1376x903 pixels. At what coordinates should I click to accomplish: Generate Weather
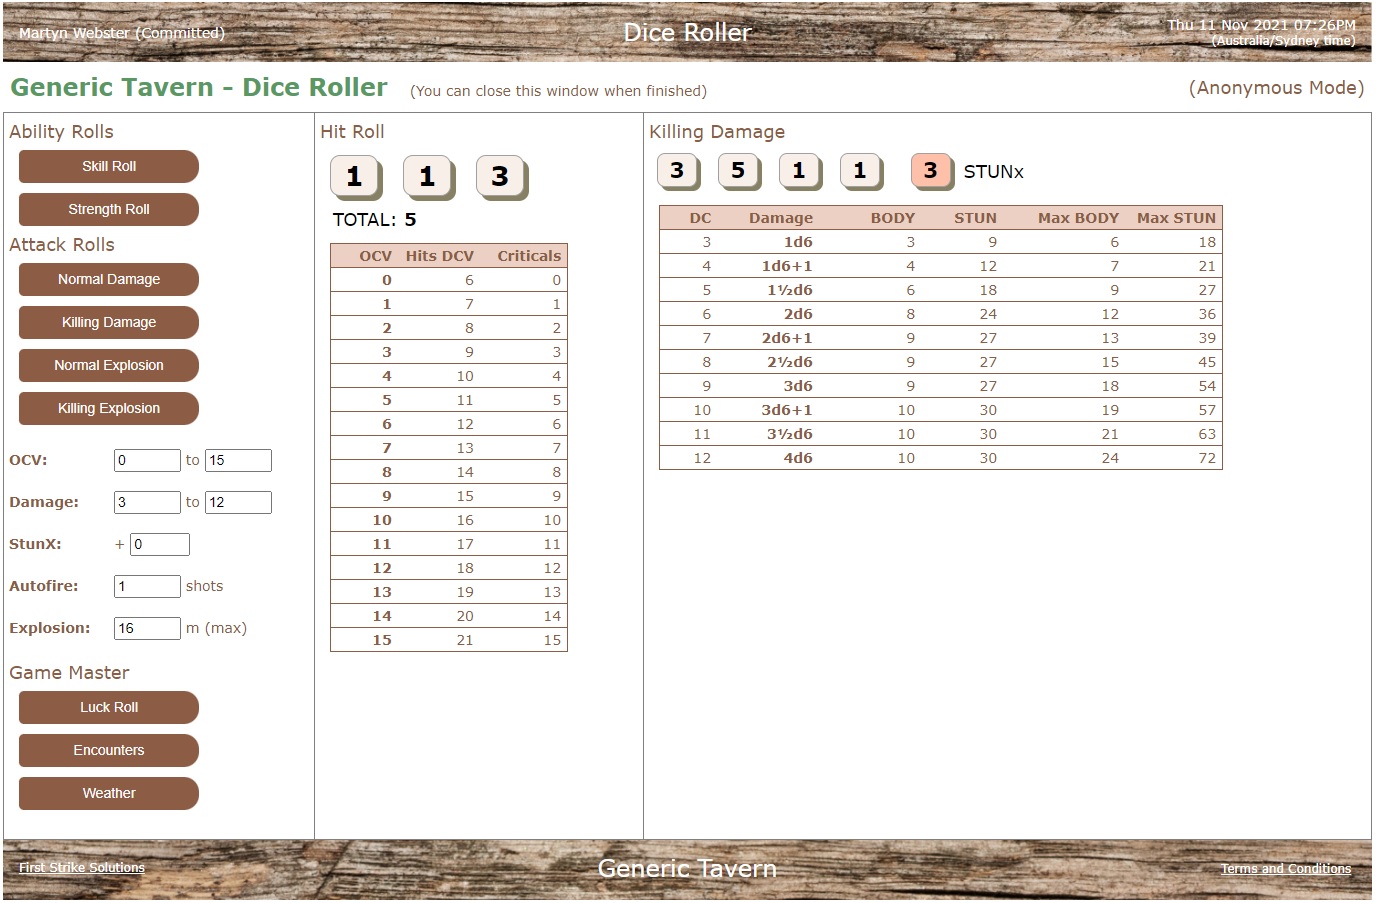click(x=109, y=794)
